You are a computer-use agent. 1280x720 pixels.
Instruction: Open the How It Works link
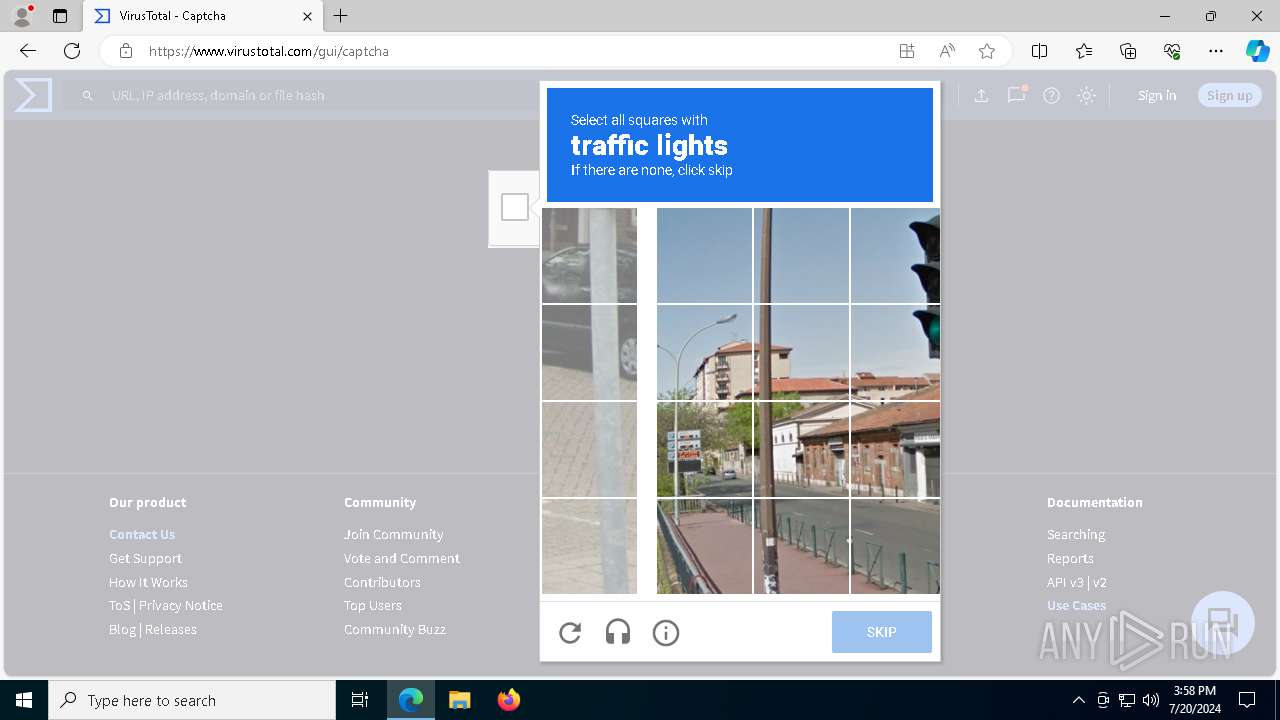148,582
